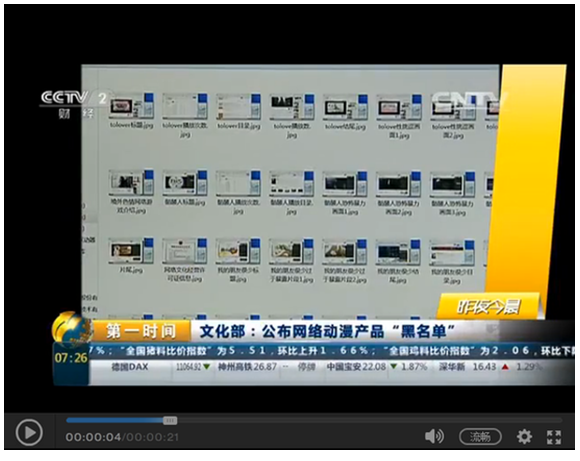Click the 07:26 on-screen clock
The height and width of the screenshot is (461, 580).
click(71, 358)
